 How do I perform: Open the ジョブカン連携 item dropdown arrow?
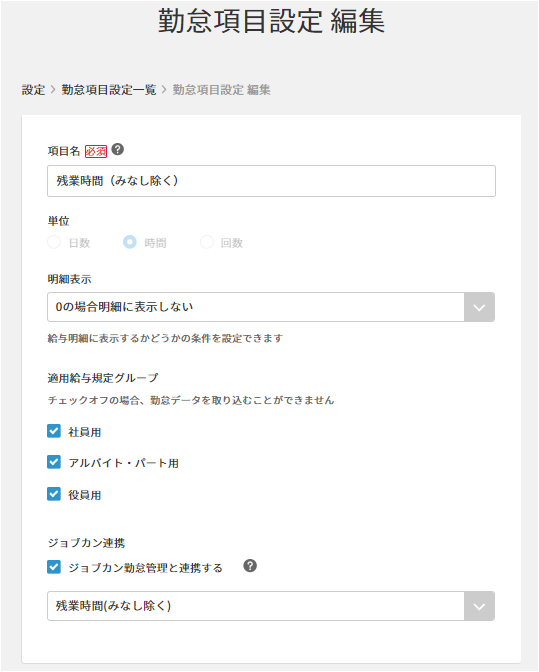coord(479,606)
